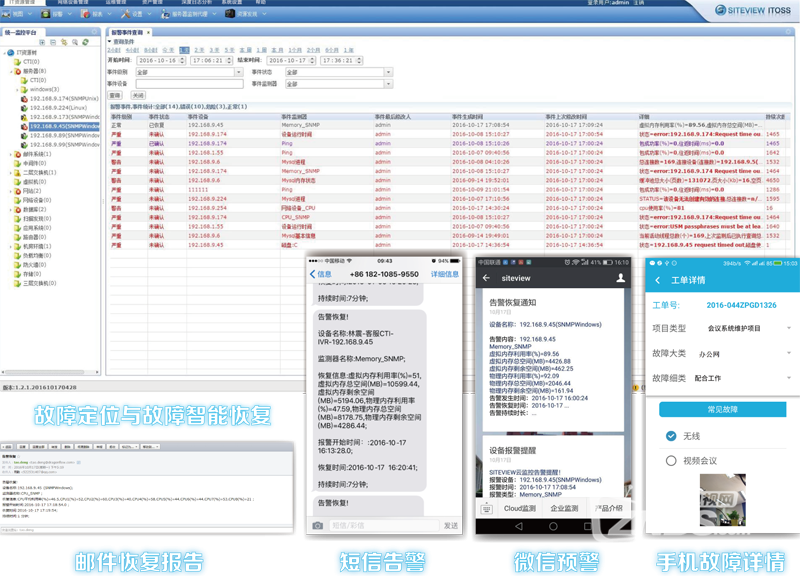
Task: Select the 视频会议 radio option
Action: click(x=671, y=461)
